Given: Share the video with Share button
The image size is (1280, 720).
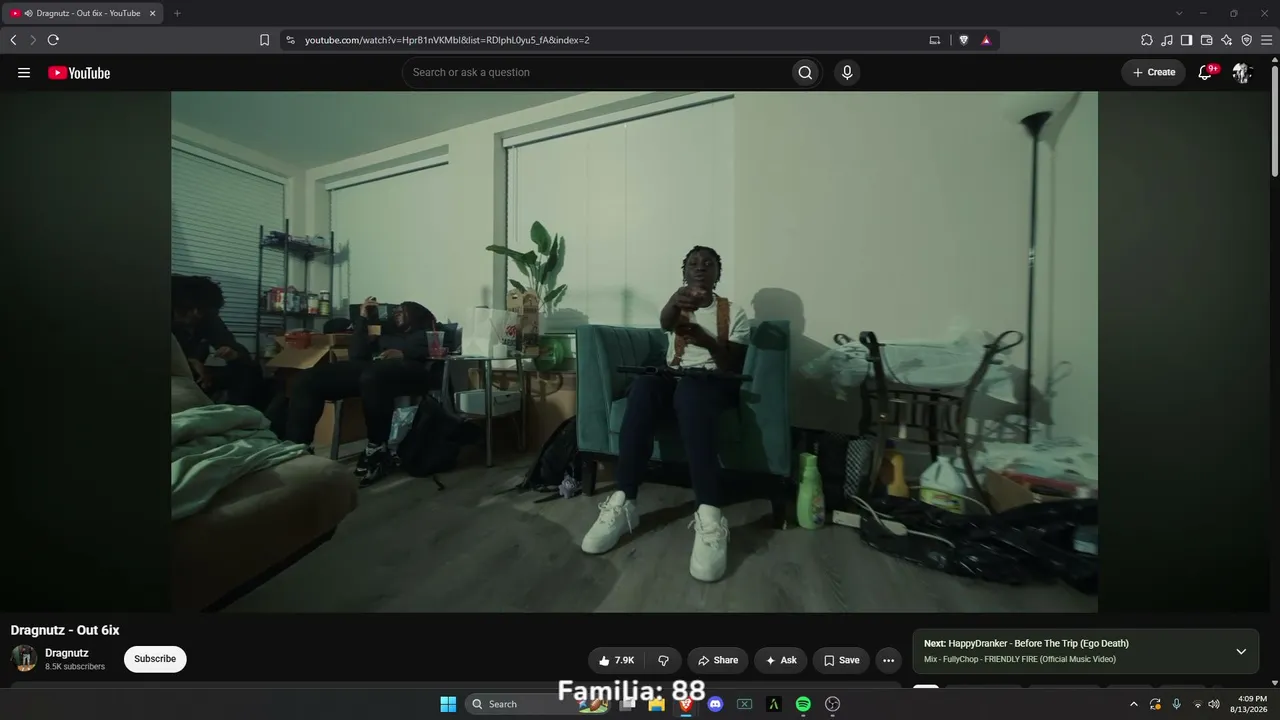Looking at the screenshot, I should coord(717,660).
